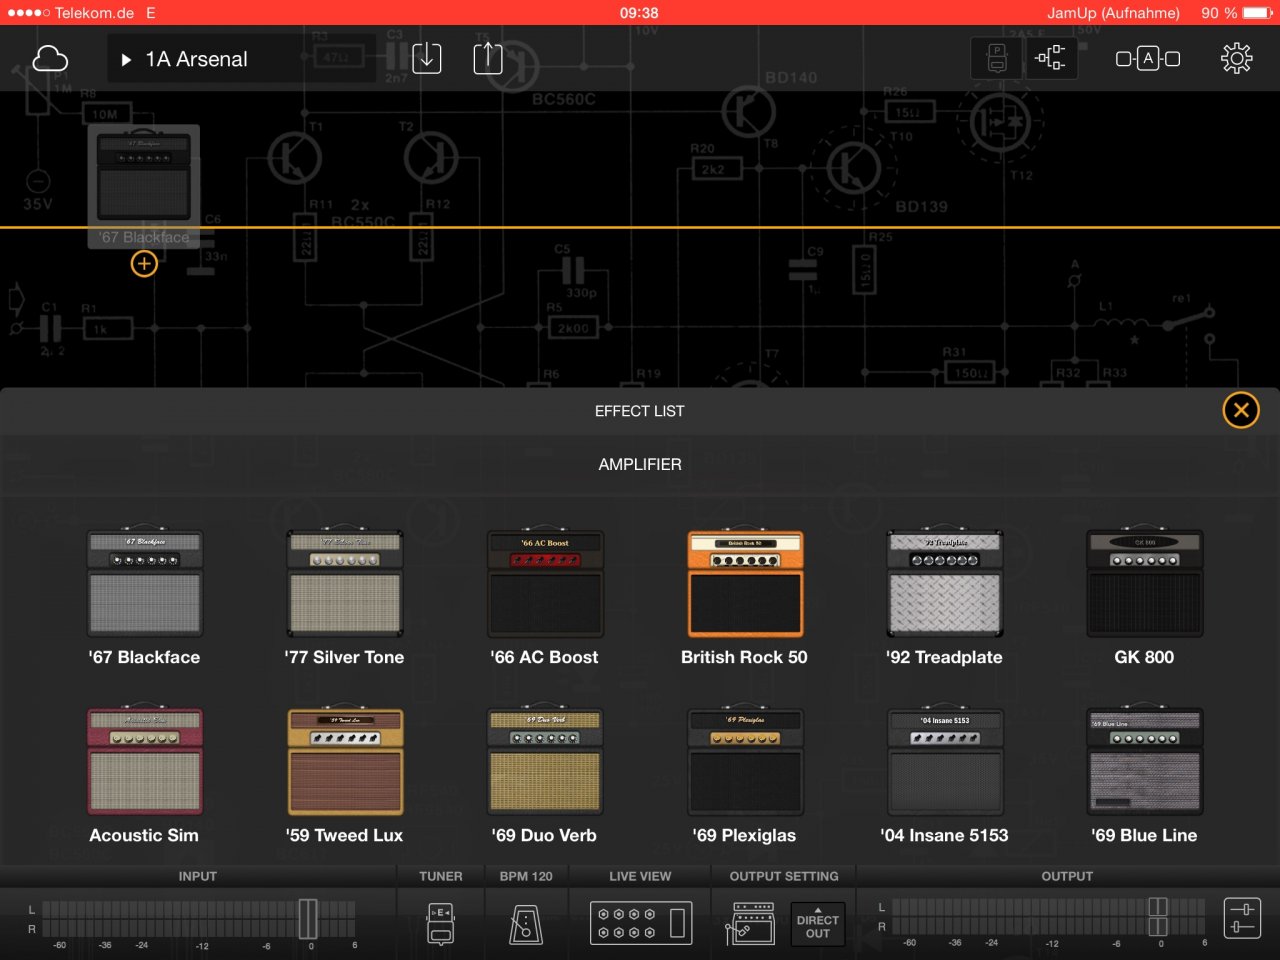Choose the '59 Tweed Lux amplifier

pos(345,776)
